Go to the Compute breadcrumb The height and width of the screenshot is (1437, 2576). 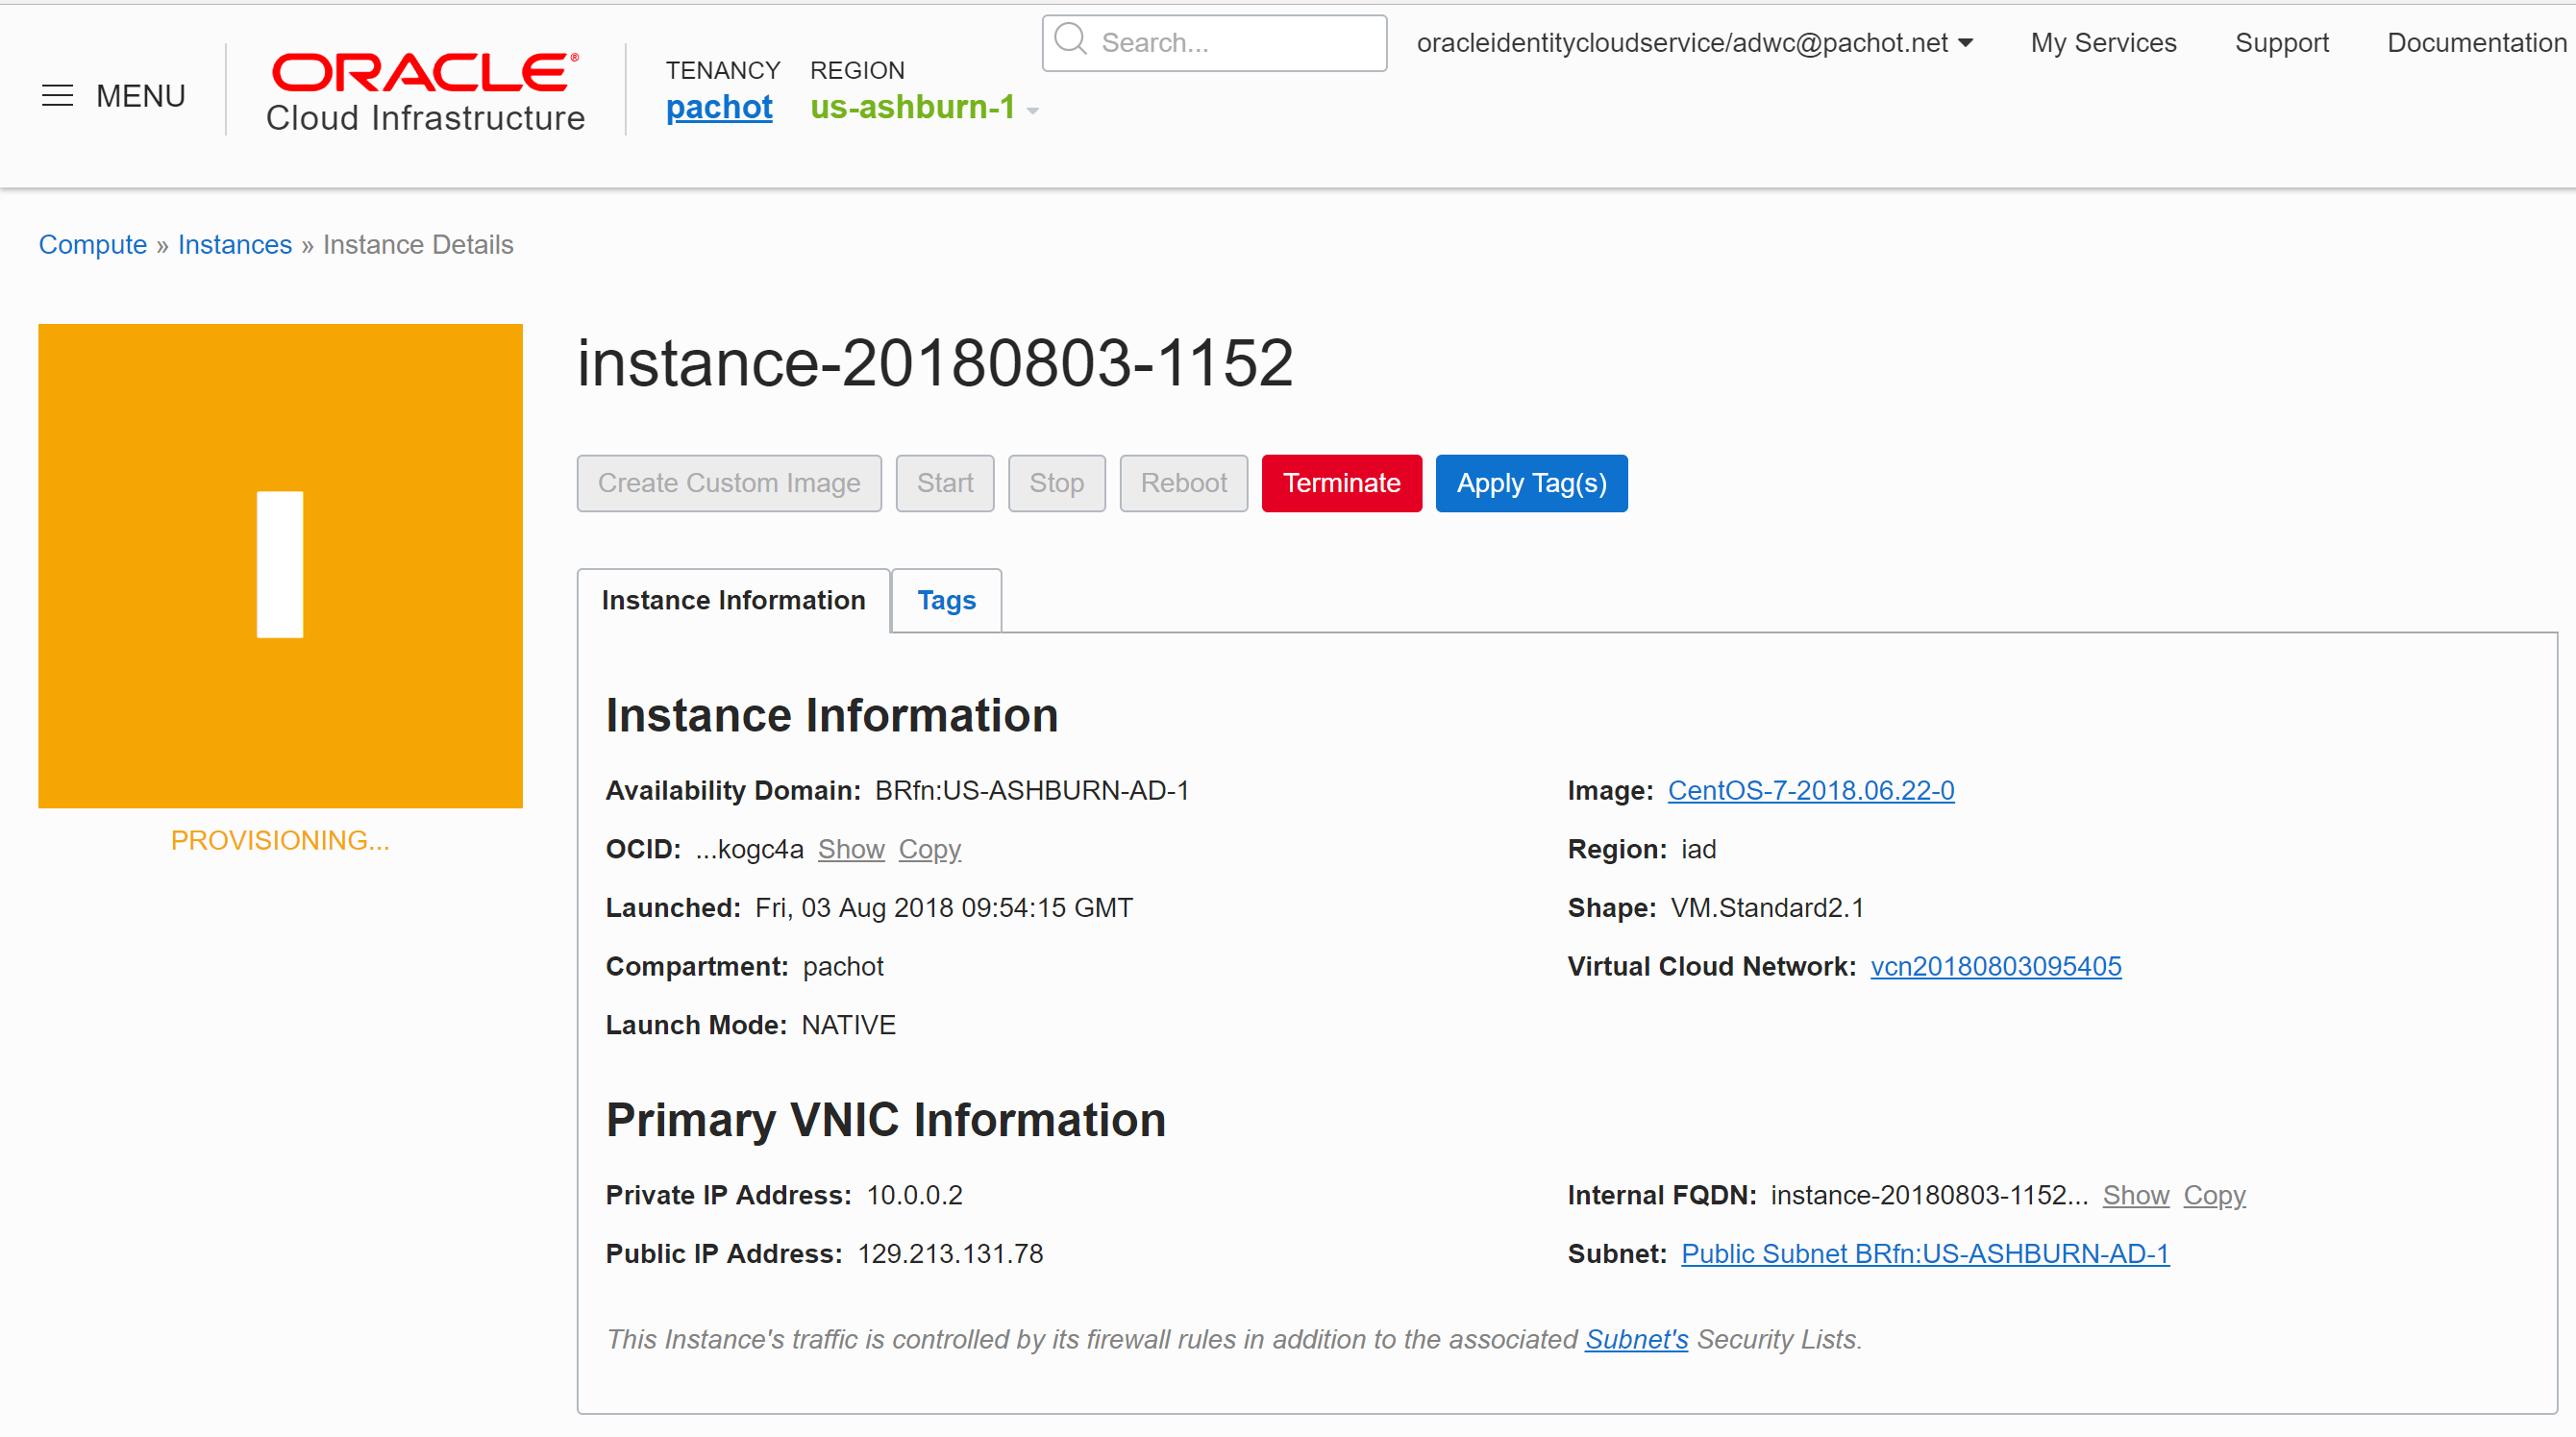click(93, 245)
